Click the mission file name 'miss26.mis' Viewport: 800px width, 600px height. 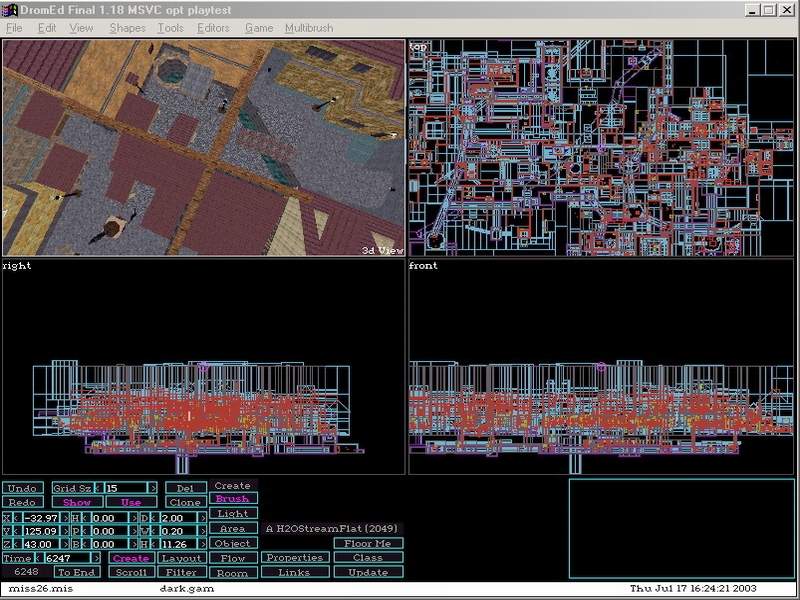[x=41, y=589]
